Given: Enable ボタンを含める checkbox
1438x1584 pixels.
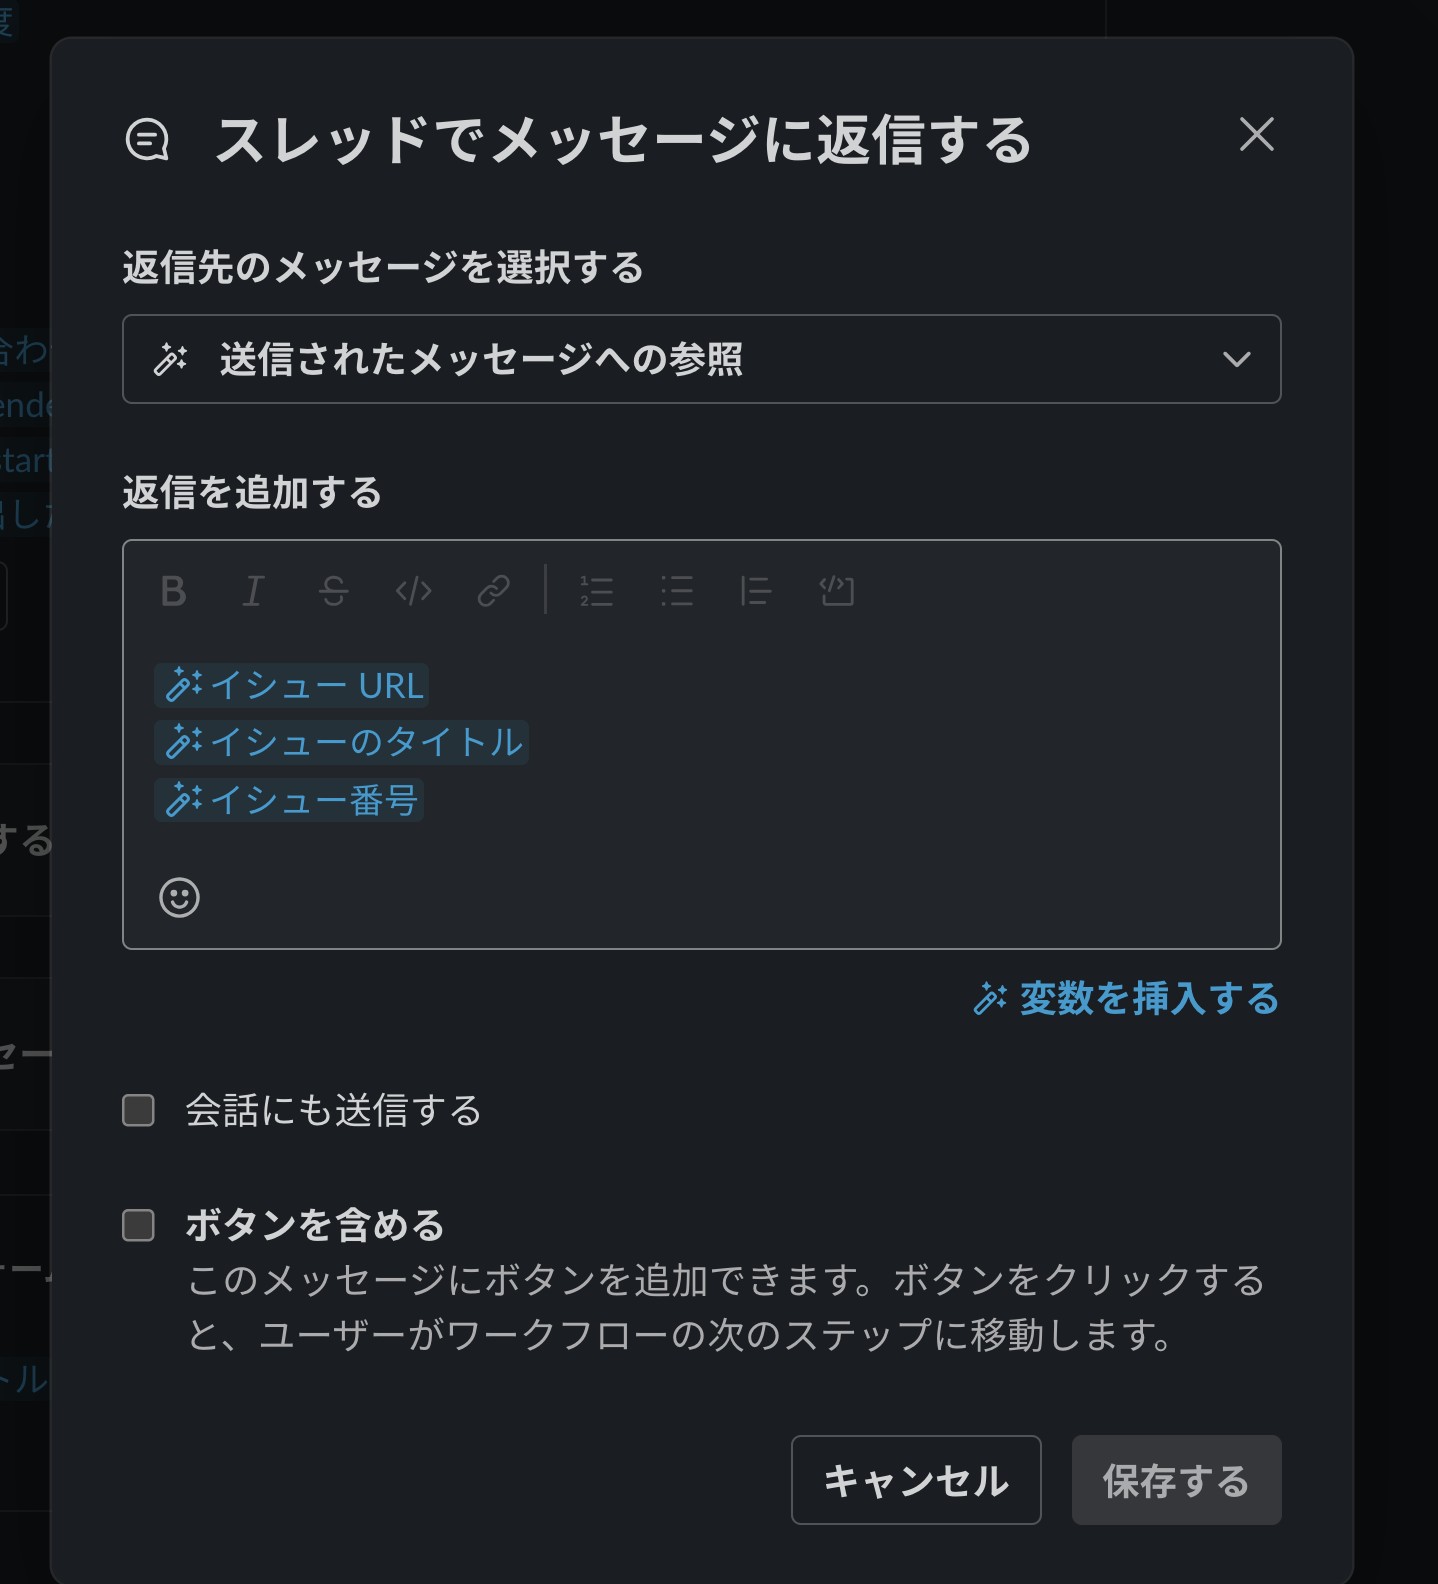Looking at the screenshot, I should tap(137, 1226).
